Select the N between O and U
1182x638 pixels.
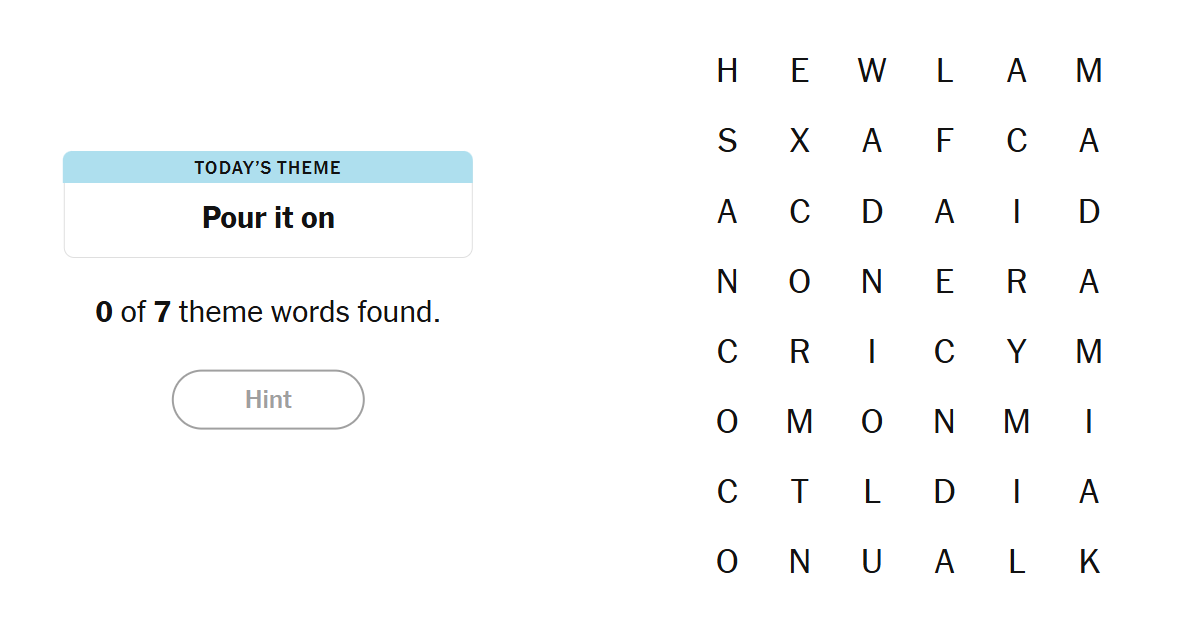(x=799, y=562)
